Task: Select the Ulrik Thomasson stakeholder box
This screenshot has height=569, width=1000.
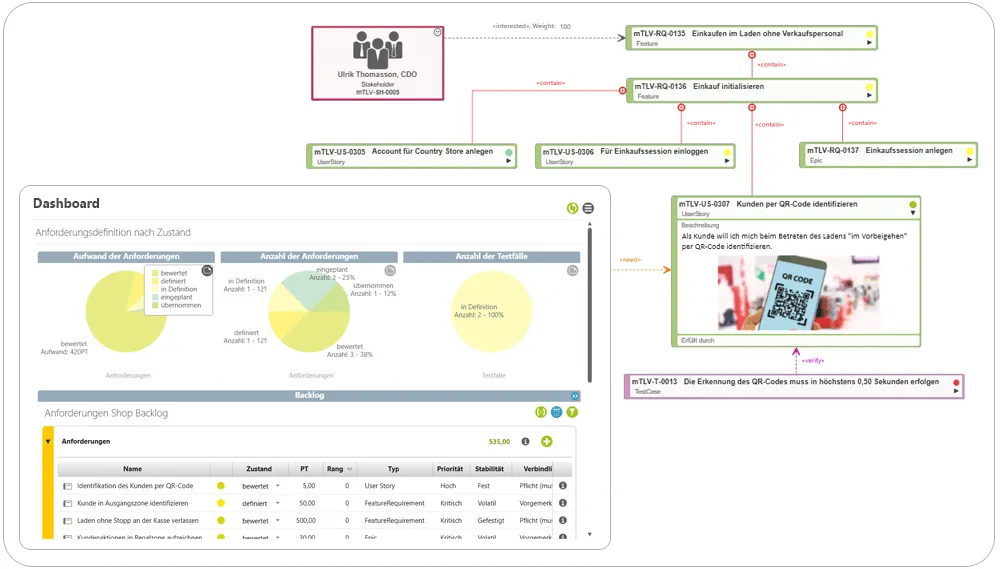Action: coord(378,63)
